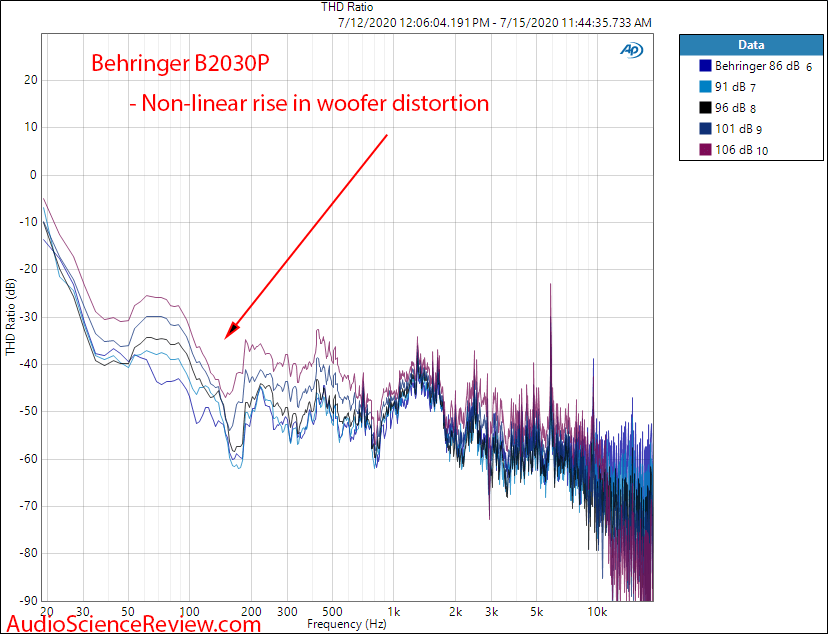This screenshot has height=634, width=828.
Task: Select the 'Behringer 86 dB' legend entry
Action: point(756,66)
